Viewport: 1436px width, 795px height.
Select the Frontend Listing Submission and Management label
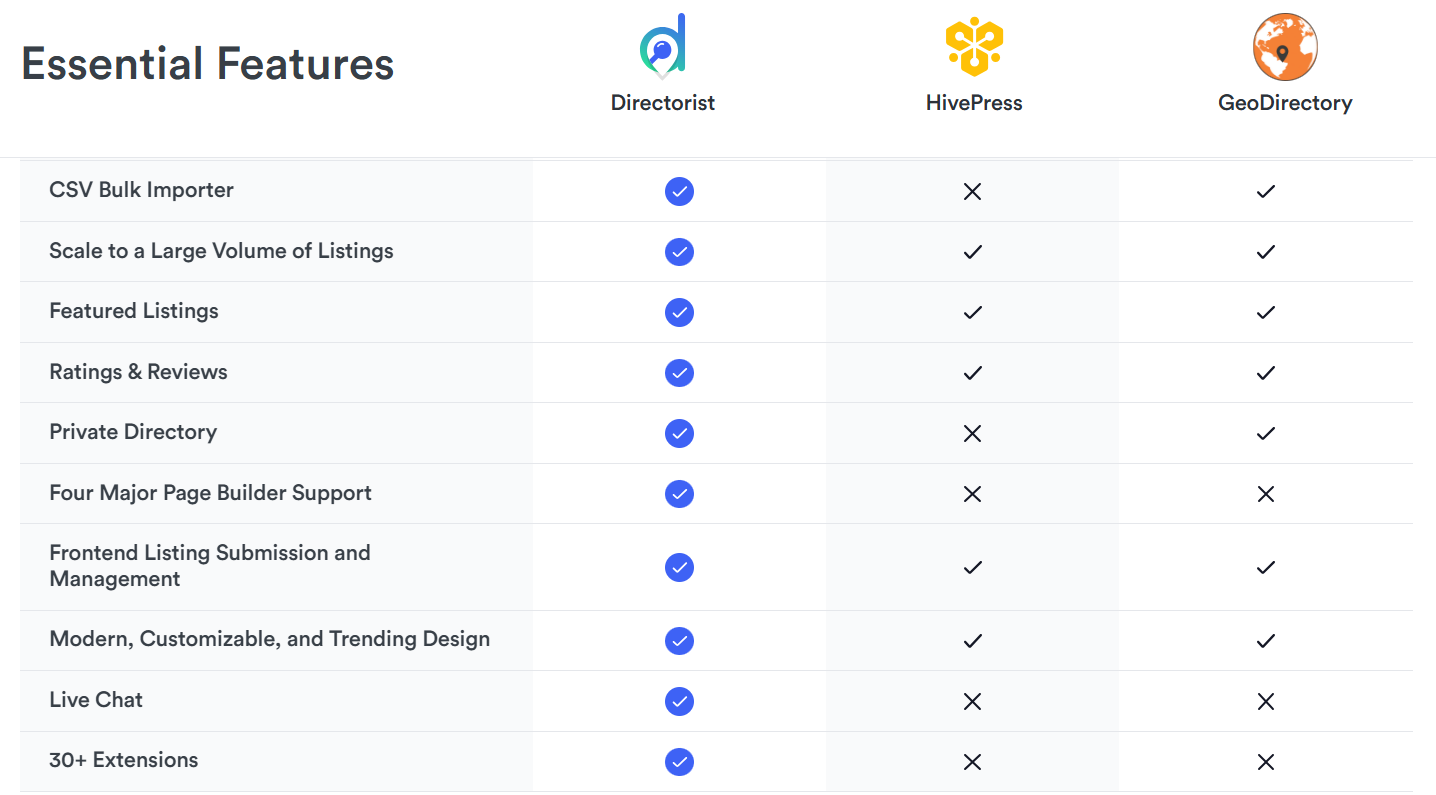click(210, 566)
